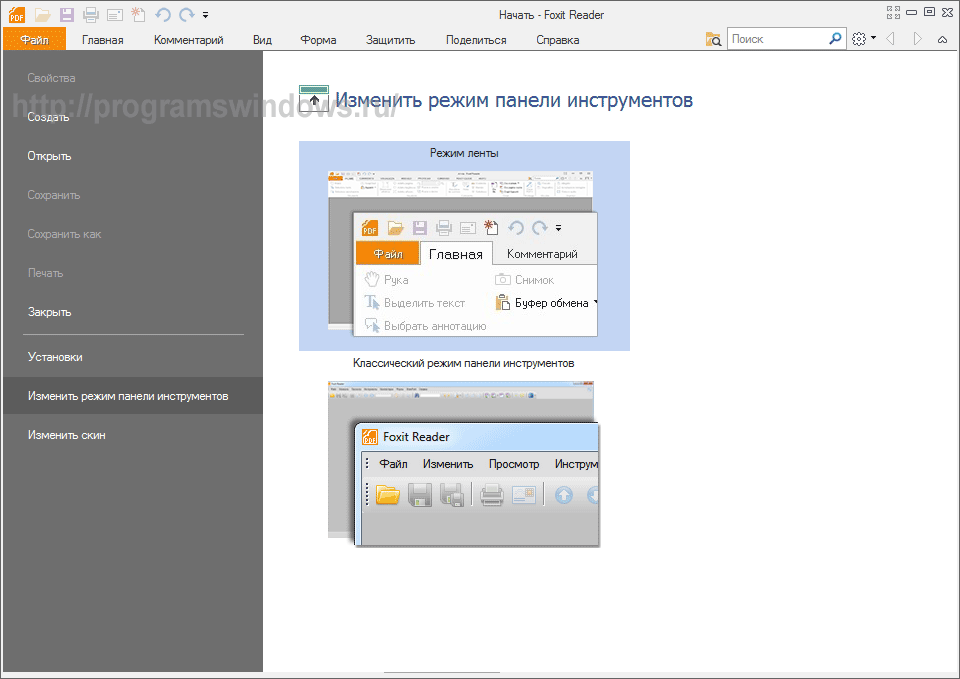Open the Файл tab
Image resolution: width=960 pixels, height=679 pixels.
click(34, 40)
